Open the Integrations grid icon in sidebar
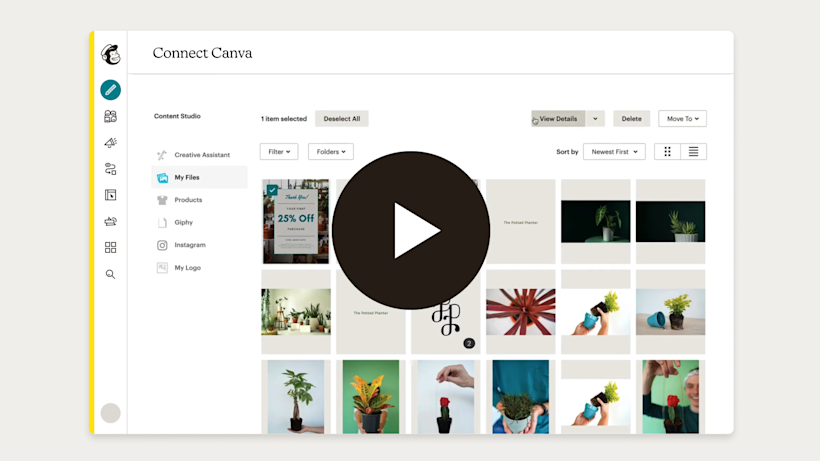 [x=111, y=247]
